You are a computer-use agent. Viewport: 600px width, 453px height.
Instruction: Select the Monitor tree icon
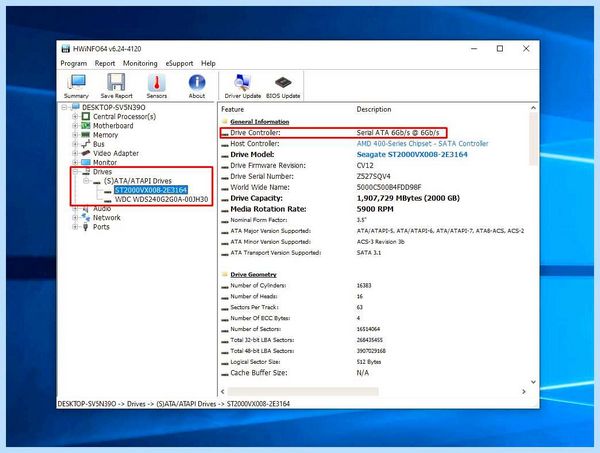click(x=86, y=162)
